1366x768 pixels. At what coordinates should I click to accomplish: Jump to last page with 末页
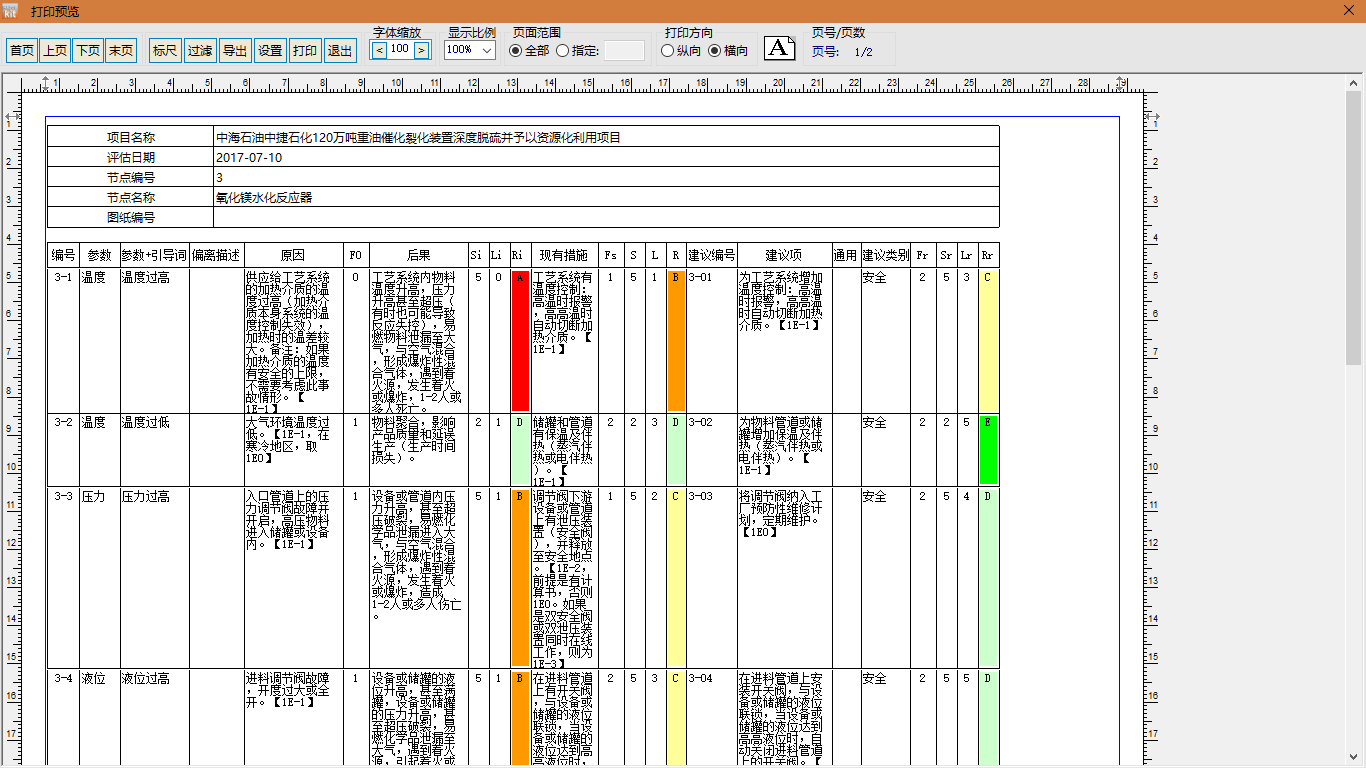(x=121, y=50)
